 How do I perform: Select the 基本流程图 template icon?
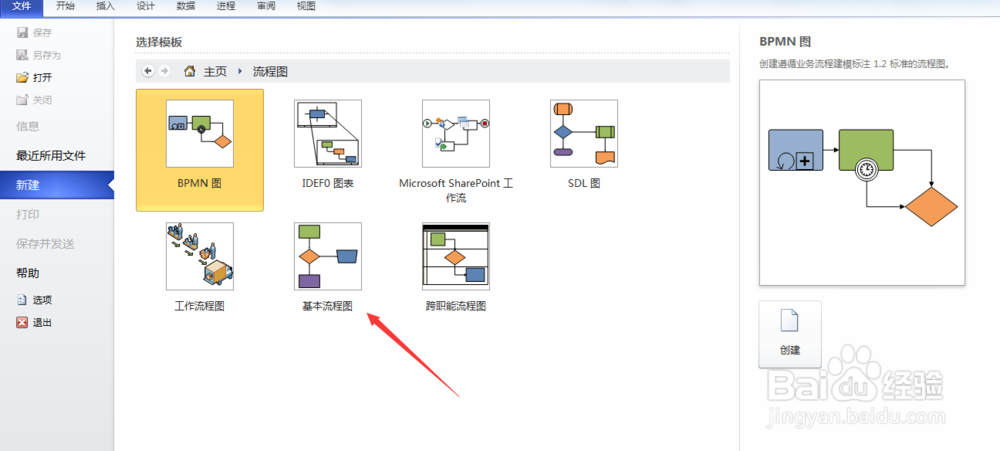(x=328, y=256)
